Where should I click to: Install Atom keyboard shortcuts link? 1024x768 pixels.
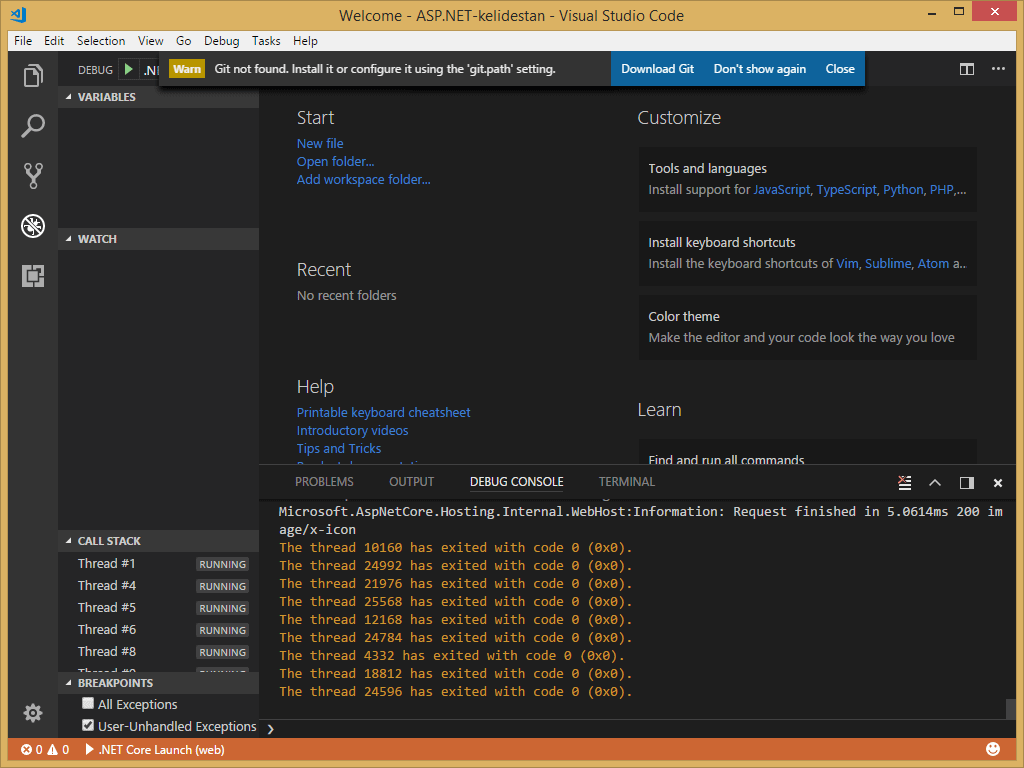(x=933, y=263)
